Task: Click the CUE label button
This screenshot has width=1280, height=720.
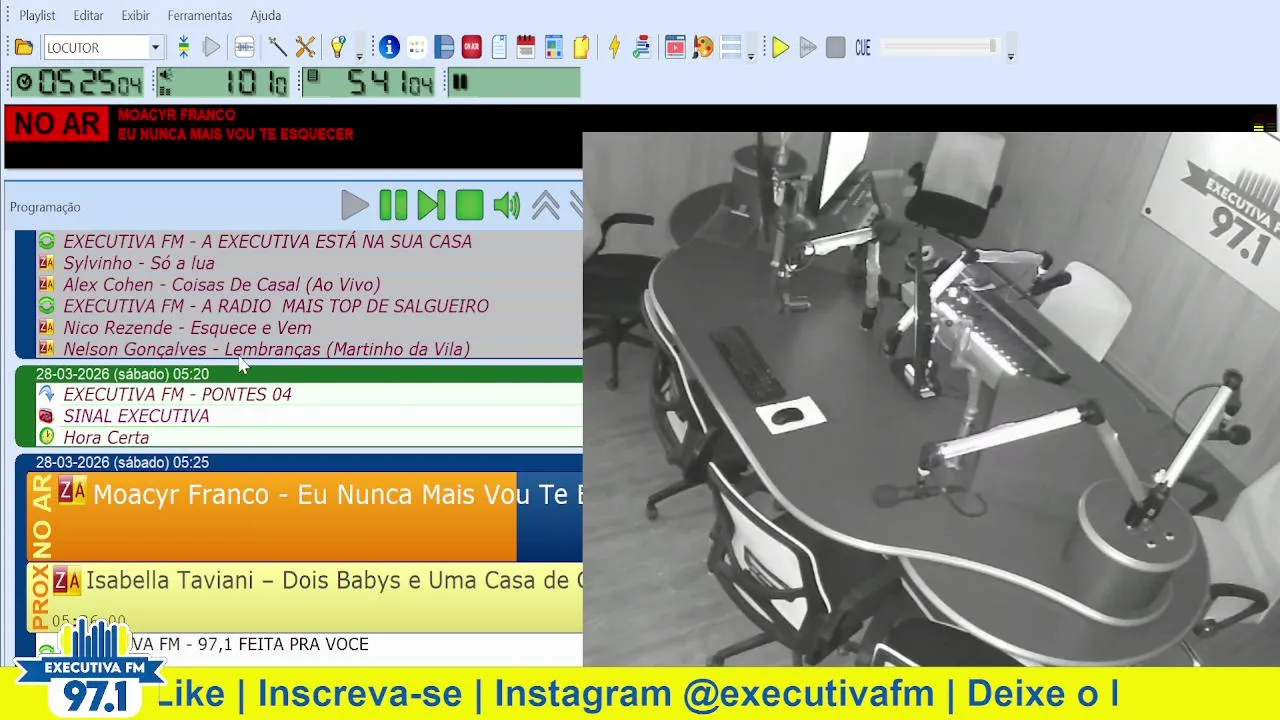Action: click(863, 47)
